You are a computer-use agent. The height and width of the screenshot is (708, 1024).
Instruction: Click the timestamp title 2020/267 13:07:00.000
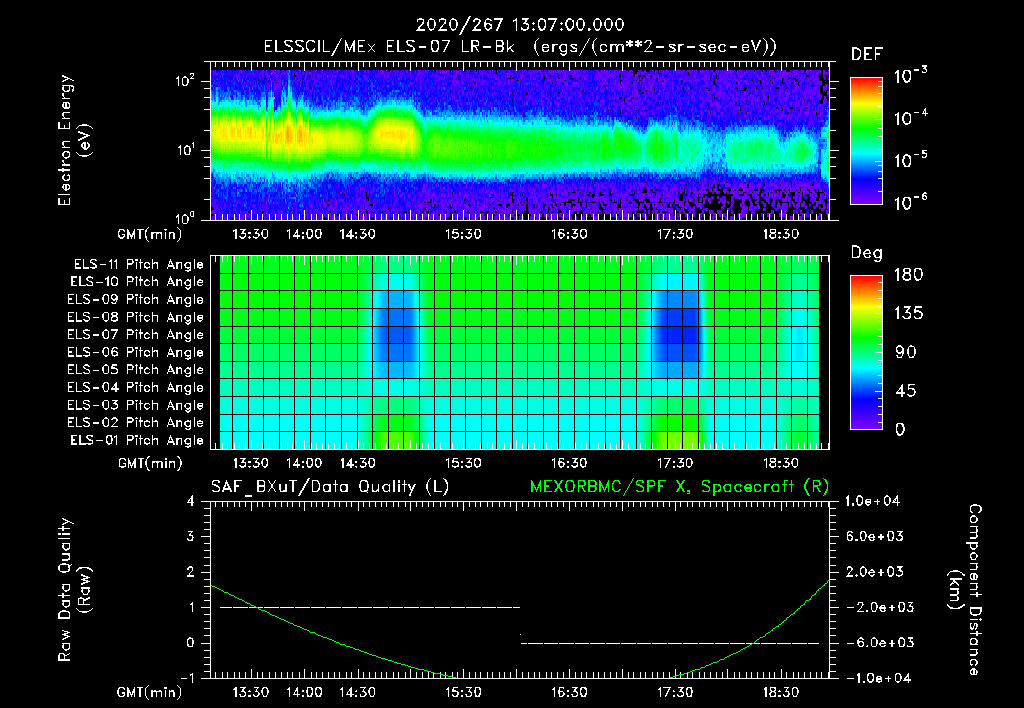[x=520, y=25]
